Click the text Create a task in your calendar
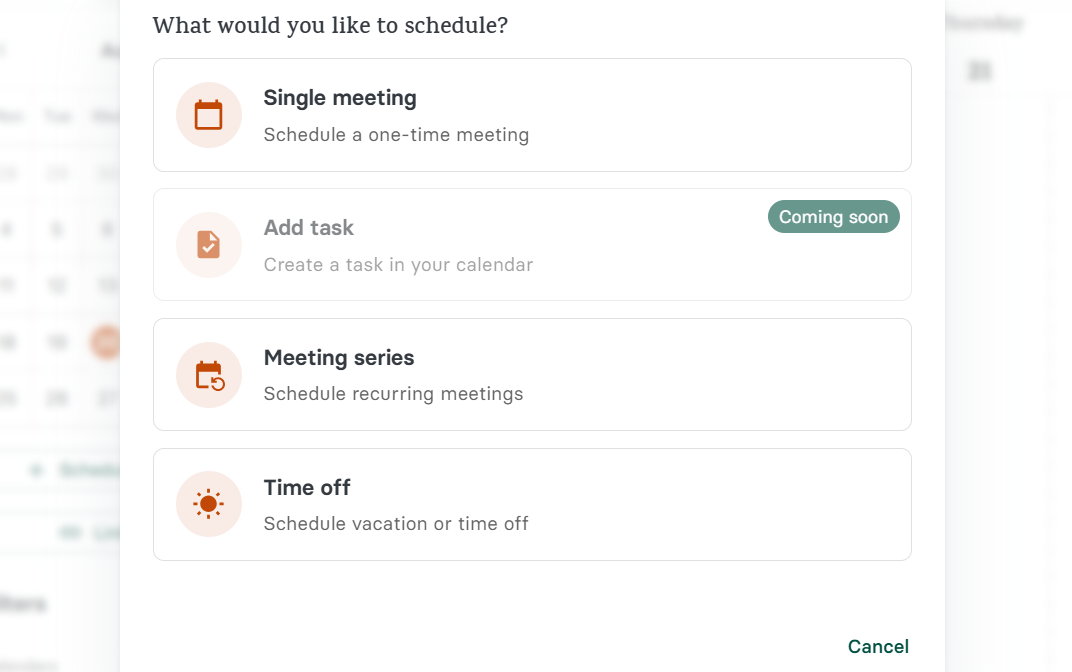 398,264
